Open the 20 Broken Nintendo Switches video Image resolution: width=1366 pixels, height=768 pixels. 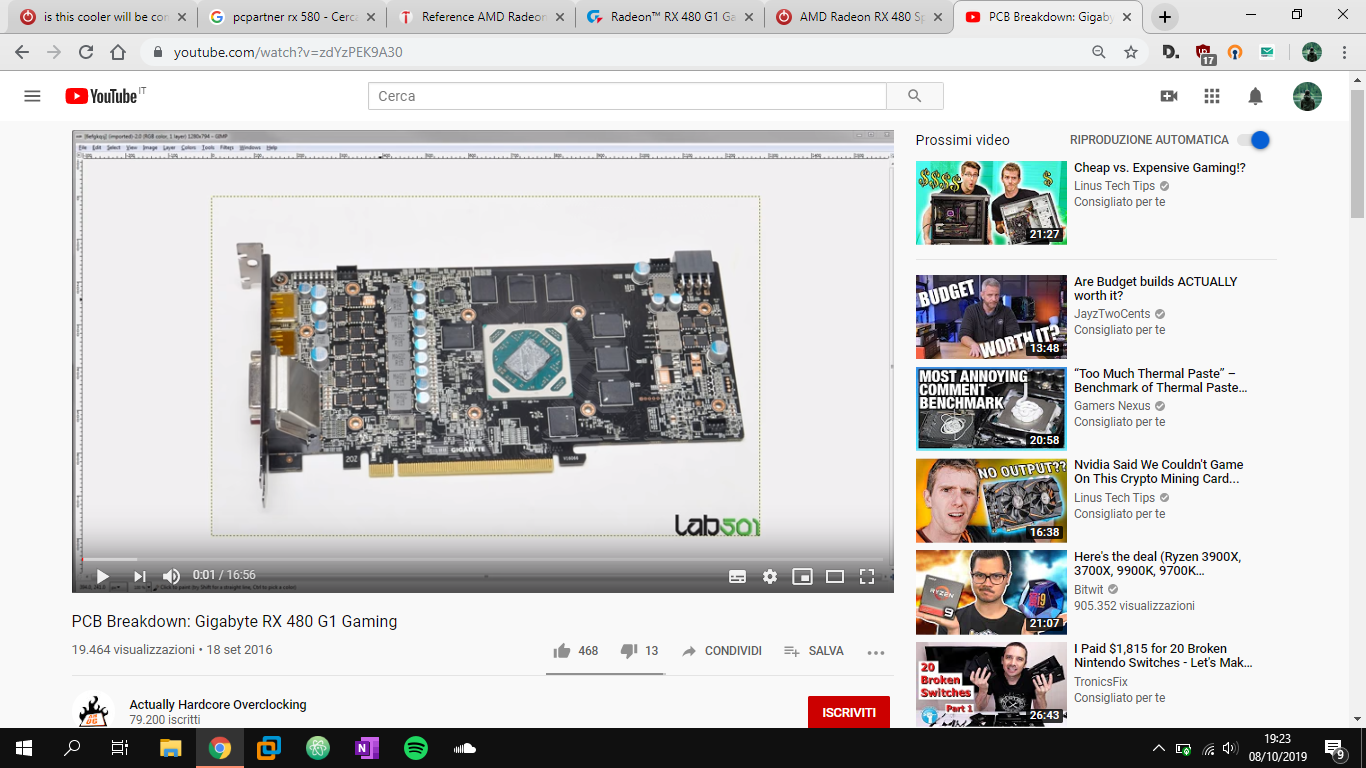click(1164, 656)
